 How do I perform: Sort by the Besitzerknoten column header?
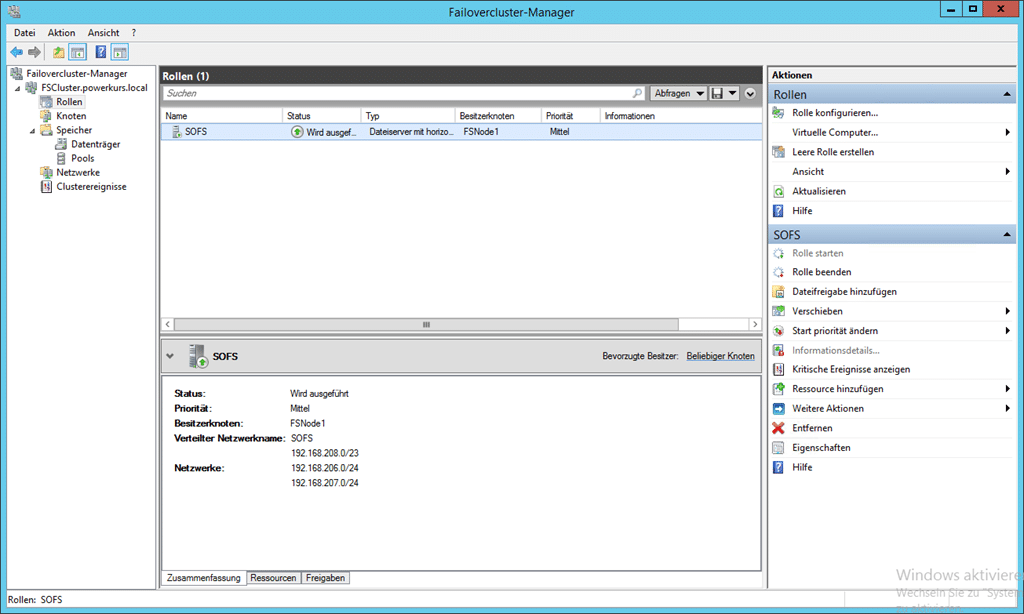[498, 116]
